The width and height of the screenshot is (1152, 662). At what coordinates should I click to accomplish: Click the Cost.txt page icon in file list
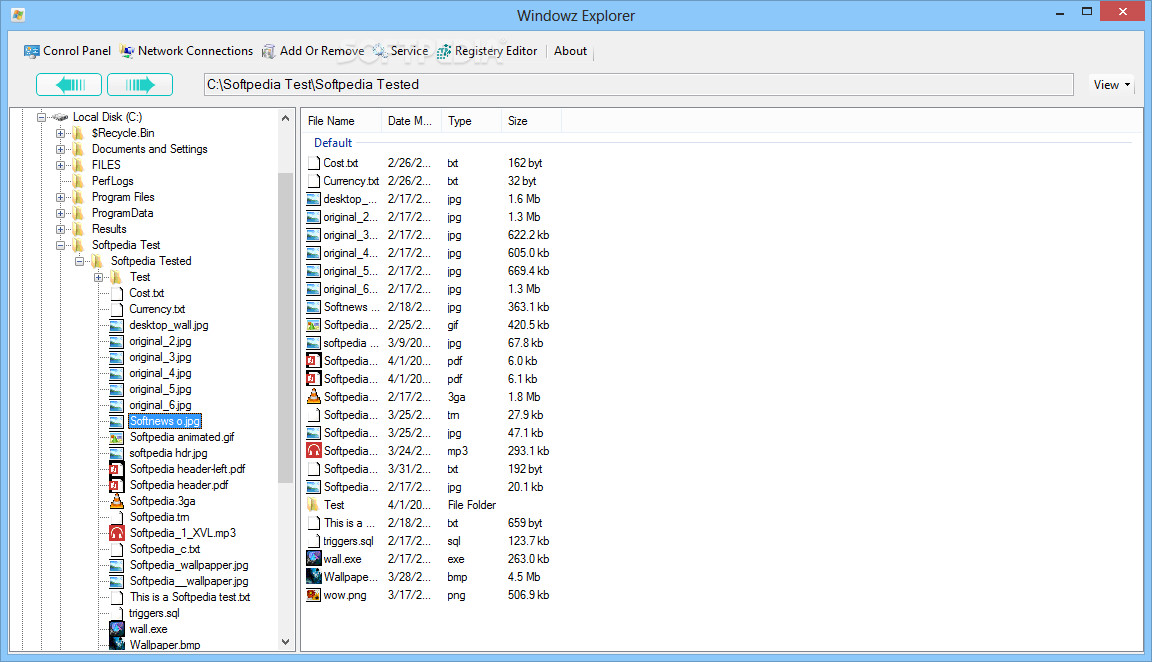pos(314,163)
